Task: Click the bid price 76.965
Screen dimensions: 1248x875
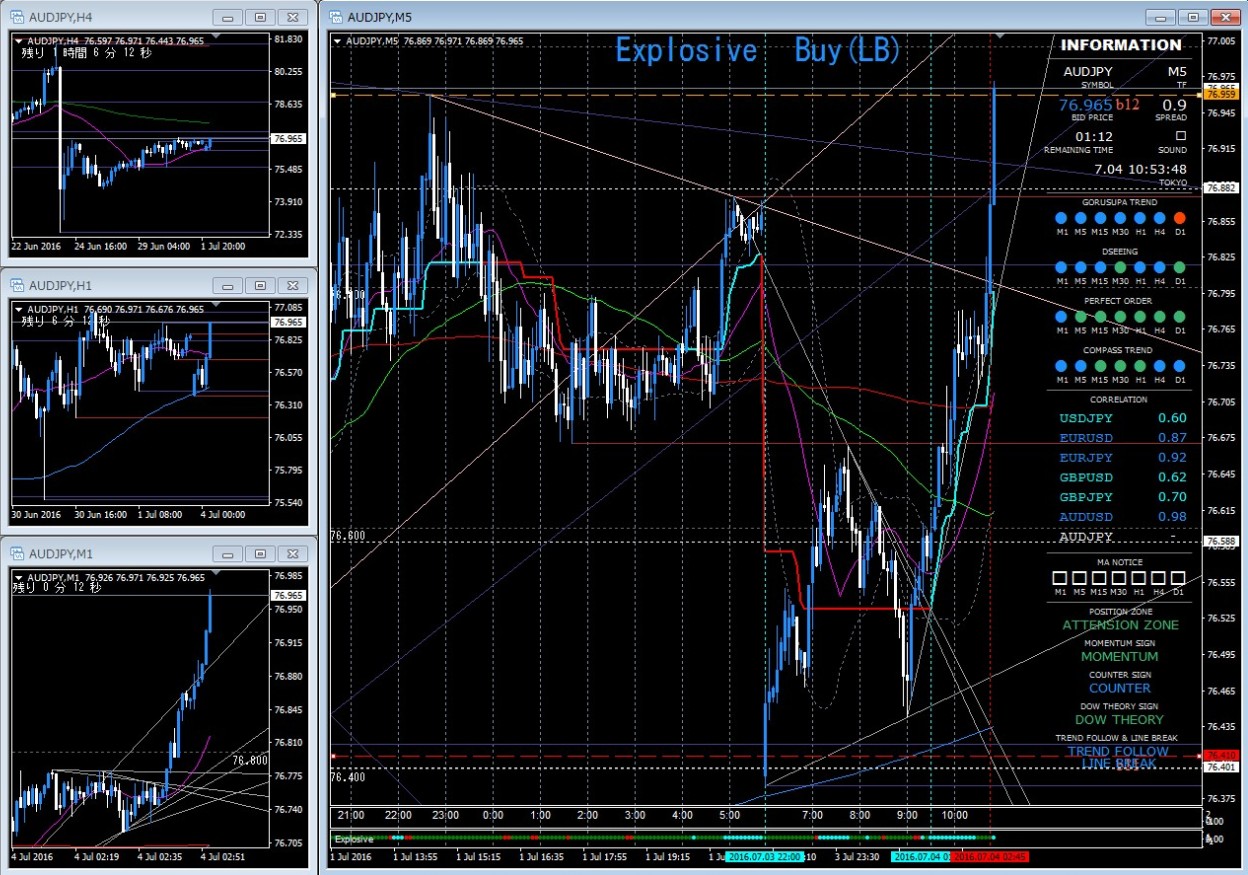Action: pyautogui.click(x=1086, y=104)
